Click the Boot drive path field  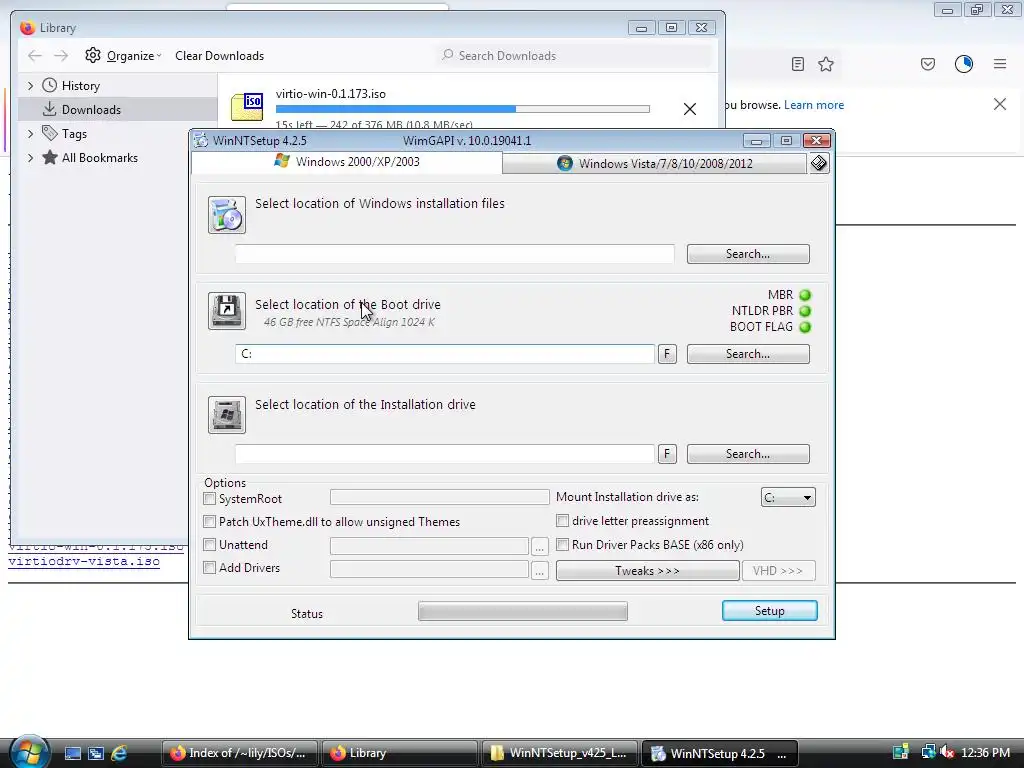click(445, 354)
